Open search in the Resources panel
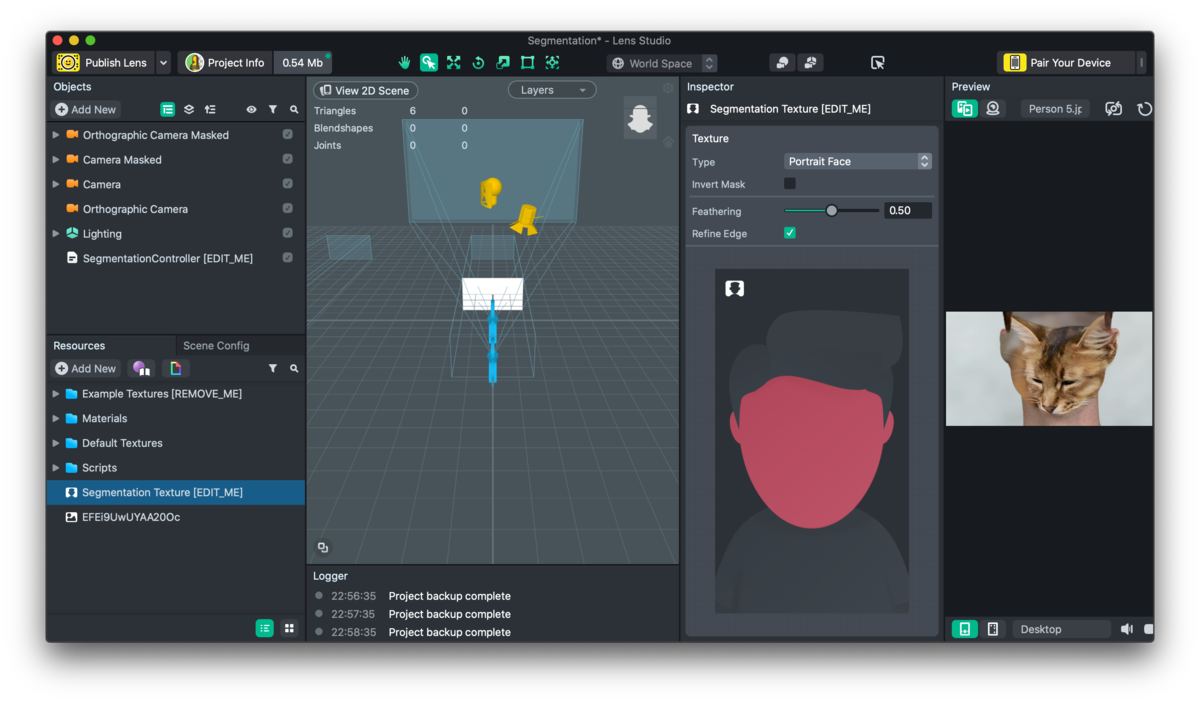The height and width of the screenshot is (703, 1200). pyautogui.click(x=294, y=369)
